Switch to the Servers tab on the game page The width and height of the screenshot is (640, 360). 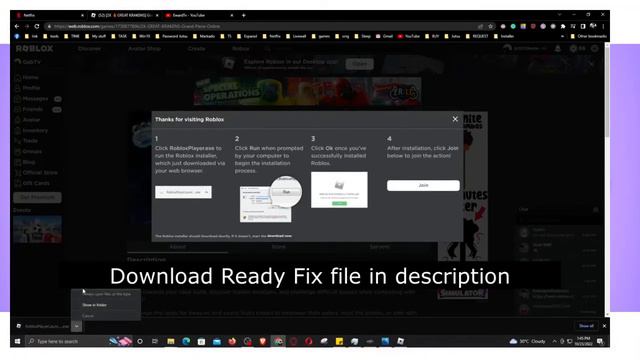(380, 247)
